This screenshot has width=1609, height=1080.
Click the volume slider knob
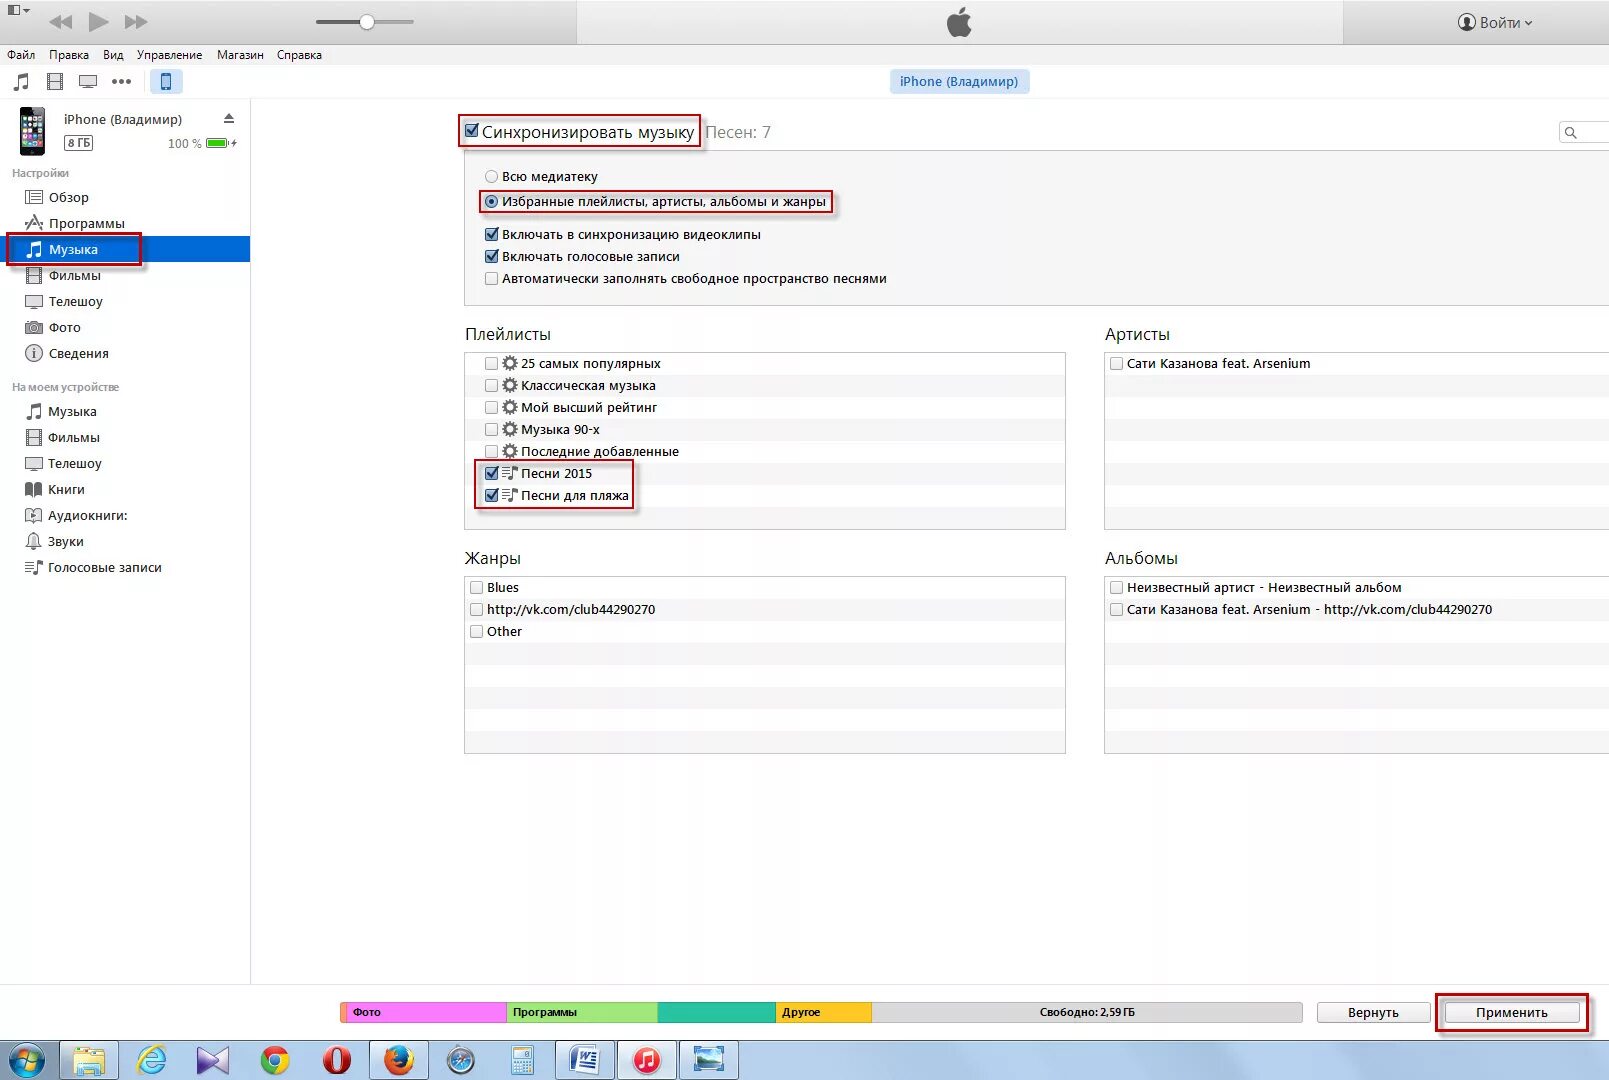(367, 22)
